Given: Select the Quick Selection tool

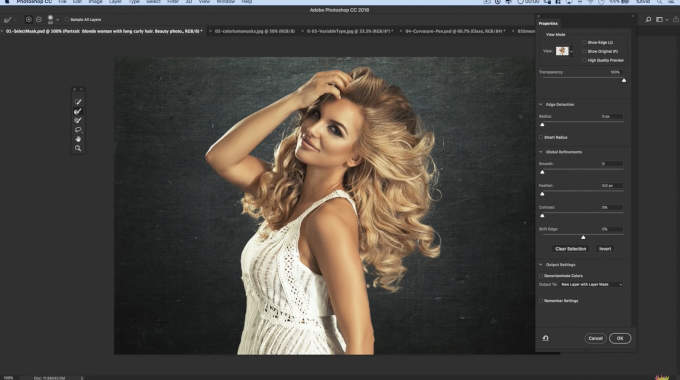Looking at the screenshot, I should pyautogui.click(x=78, y=102).
